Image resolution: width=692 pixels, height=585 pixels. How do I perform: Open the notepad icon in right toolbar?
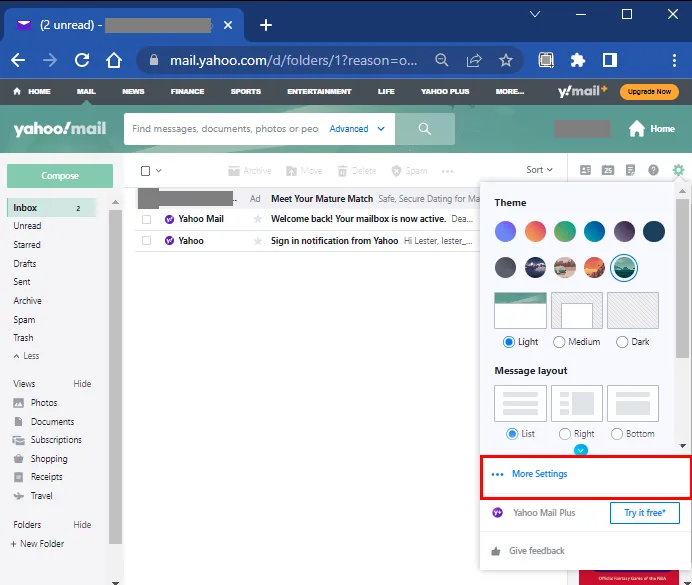tap(630, 170)
